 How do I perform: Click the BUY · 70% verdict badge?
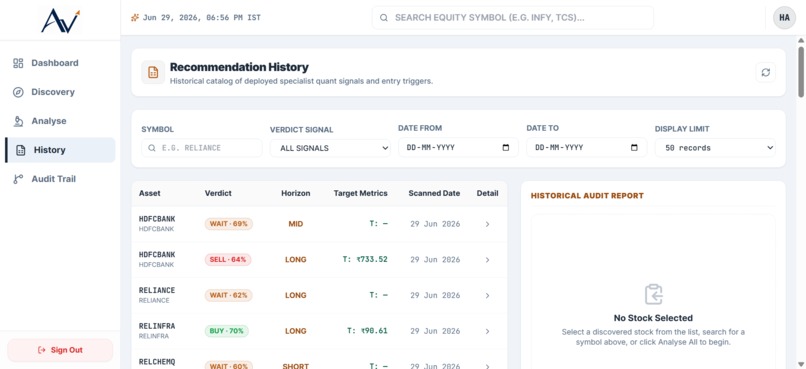tap(227, 331)
